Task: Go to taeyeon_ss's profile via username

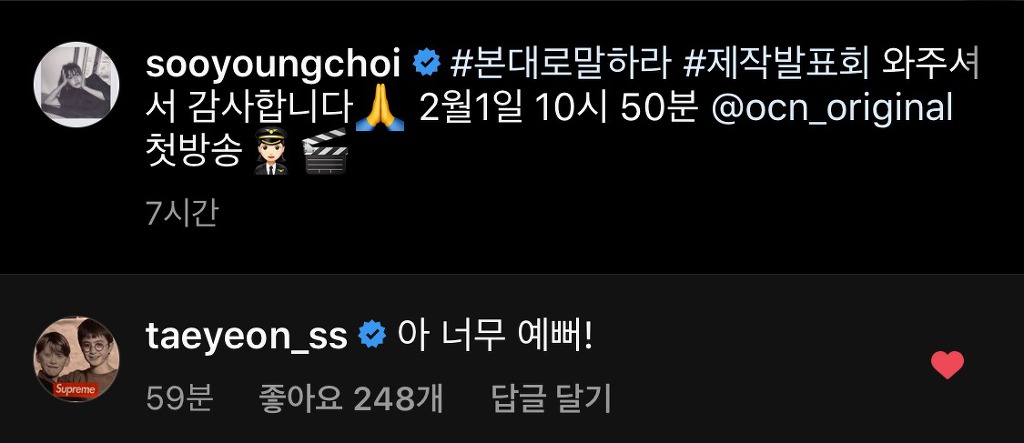Action: click(x=246, y=338)
